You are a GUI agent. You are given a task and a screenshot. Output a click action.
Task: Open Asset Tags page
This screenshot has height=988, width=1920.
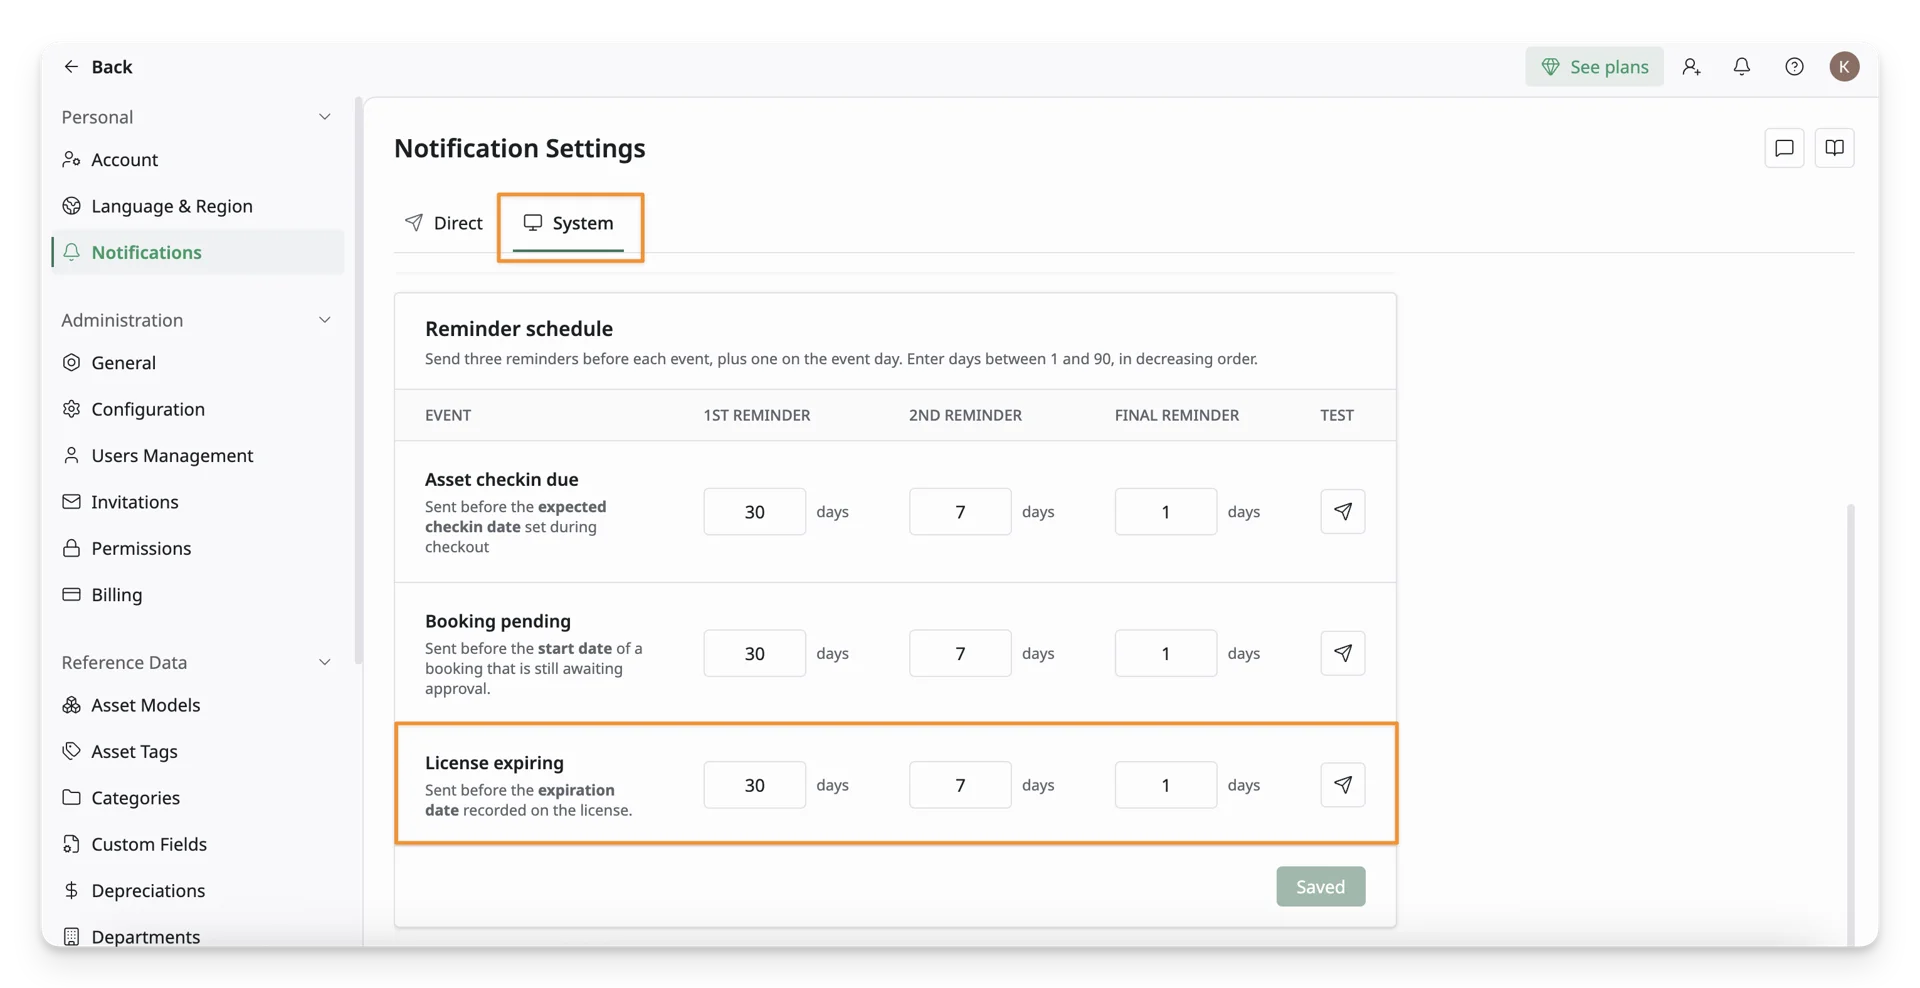click(198, 751)
